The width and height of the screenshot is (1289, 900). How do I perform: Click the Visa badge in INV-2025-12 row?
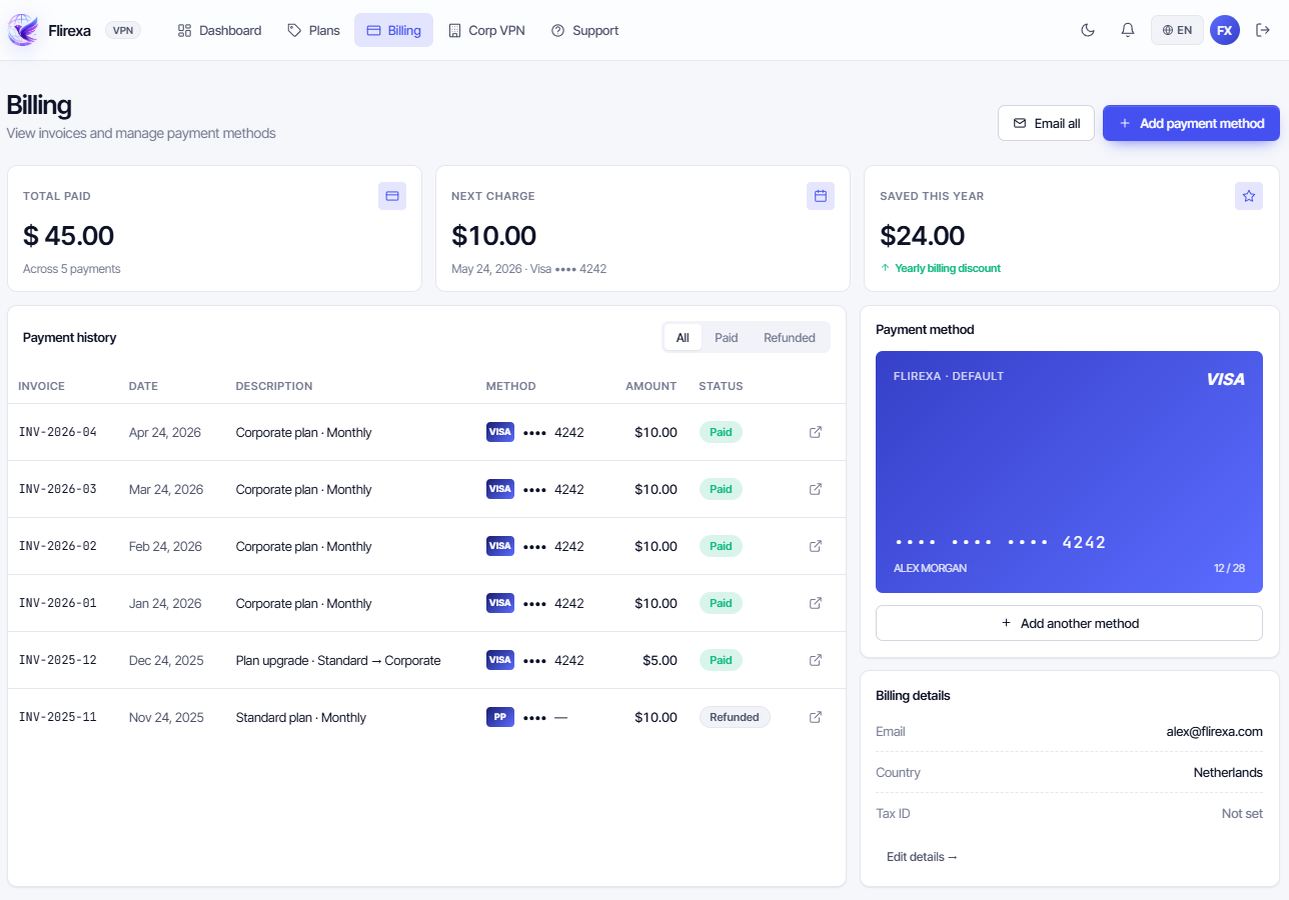click(x=500, y=660)
